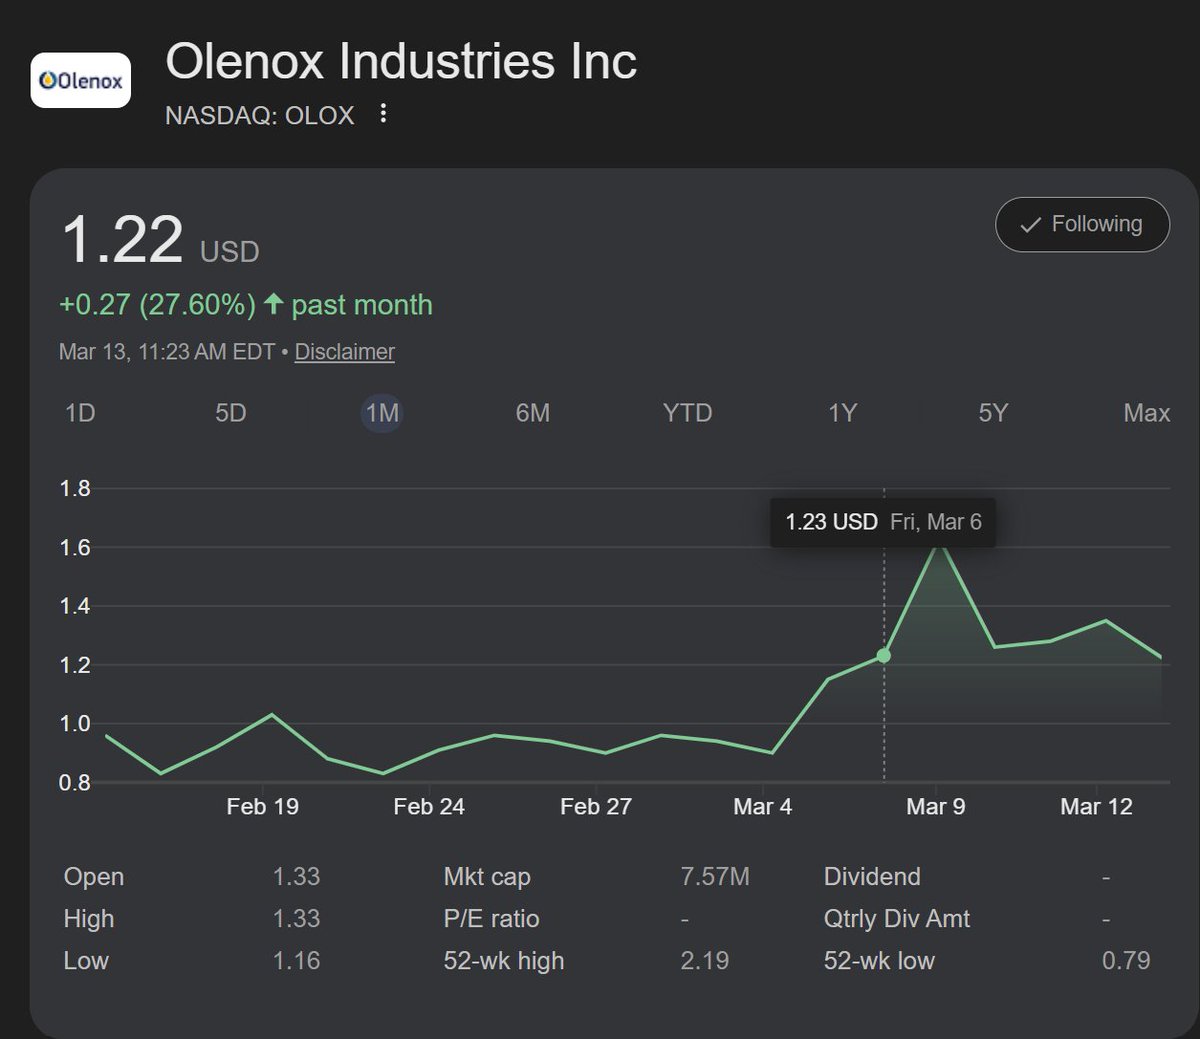Click the Mar 9 axis label

coord(936,807)
